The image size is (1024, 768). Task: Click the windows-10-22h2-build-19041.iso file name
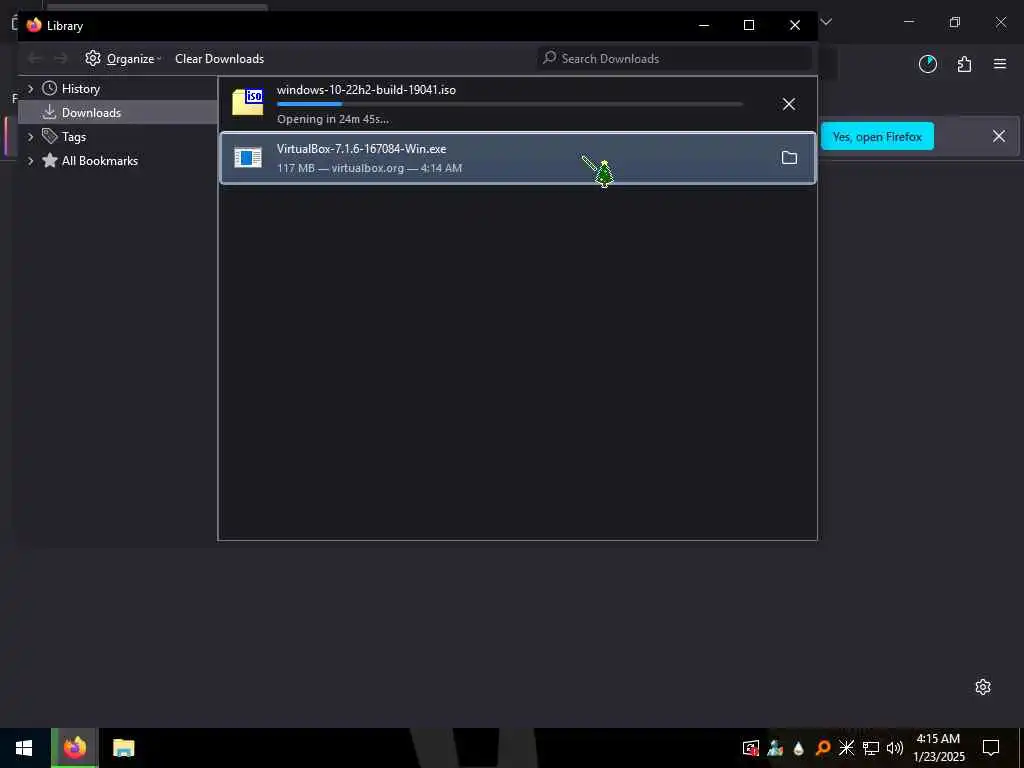[366, 90]
